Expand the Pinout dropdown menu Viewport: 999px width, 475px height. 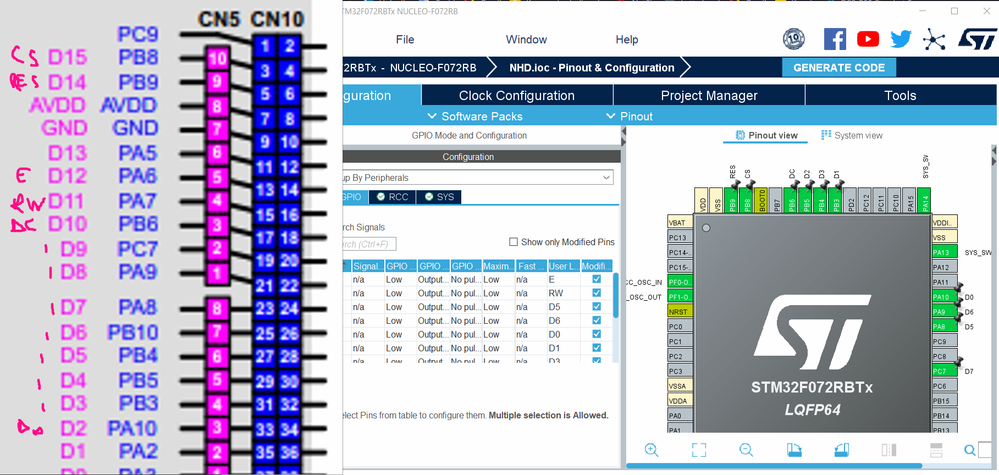point(628,117)
